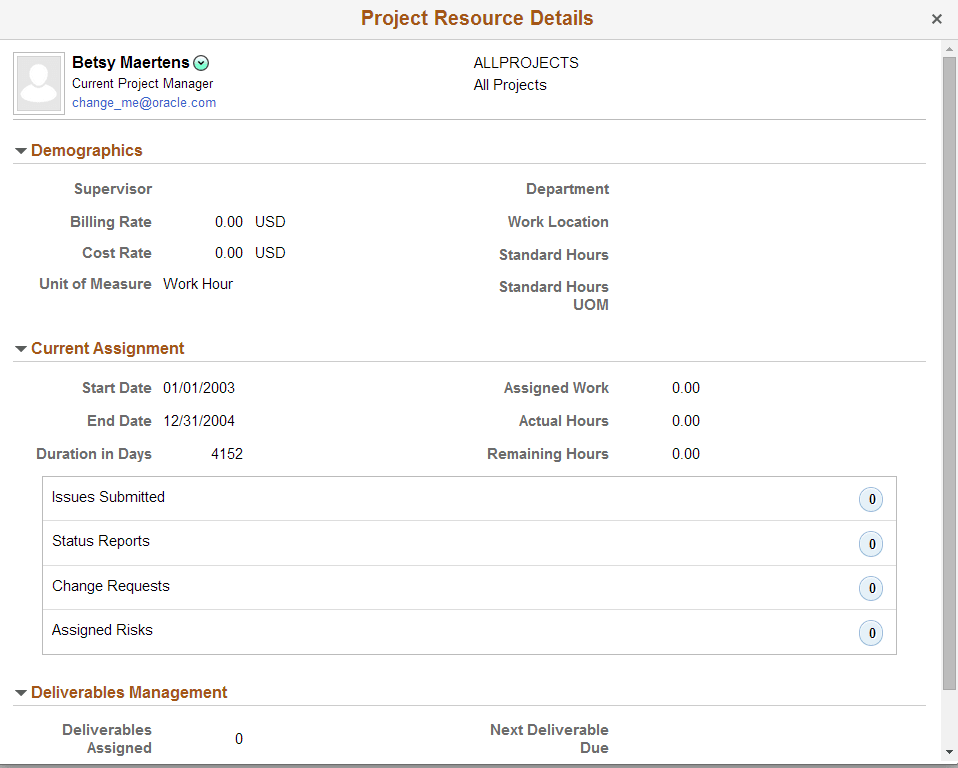
Task: View the Issues Submitted count badge
Action: [871, 499]
